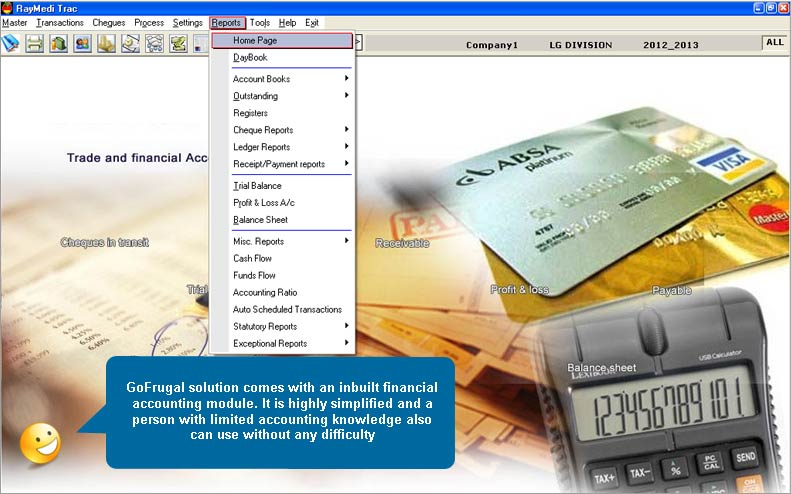This screenshot has width=791, height=494.
Task: Click the blue books toolbar icon
Action: (x=10, y=43)
